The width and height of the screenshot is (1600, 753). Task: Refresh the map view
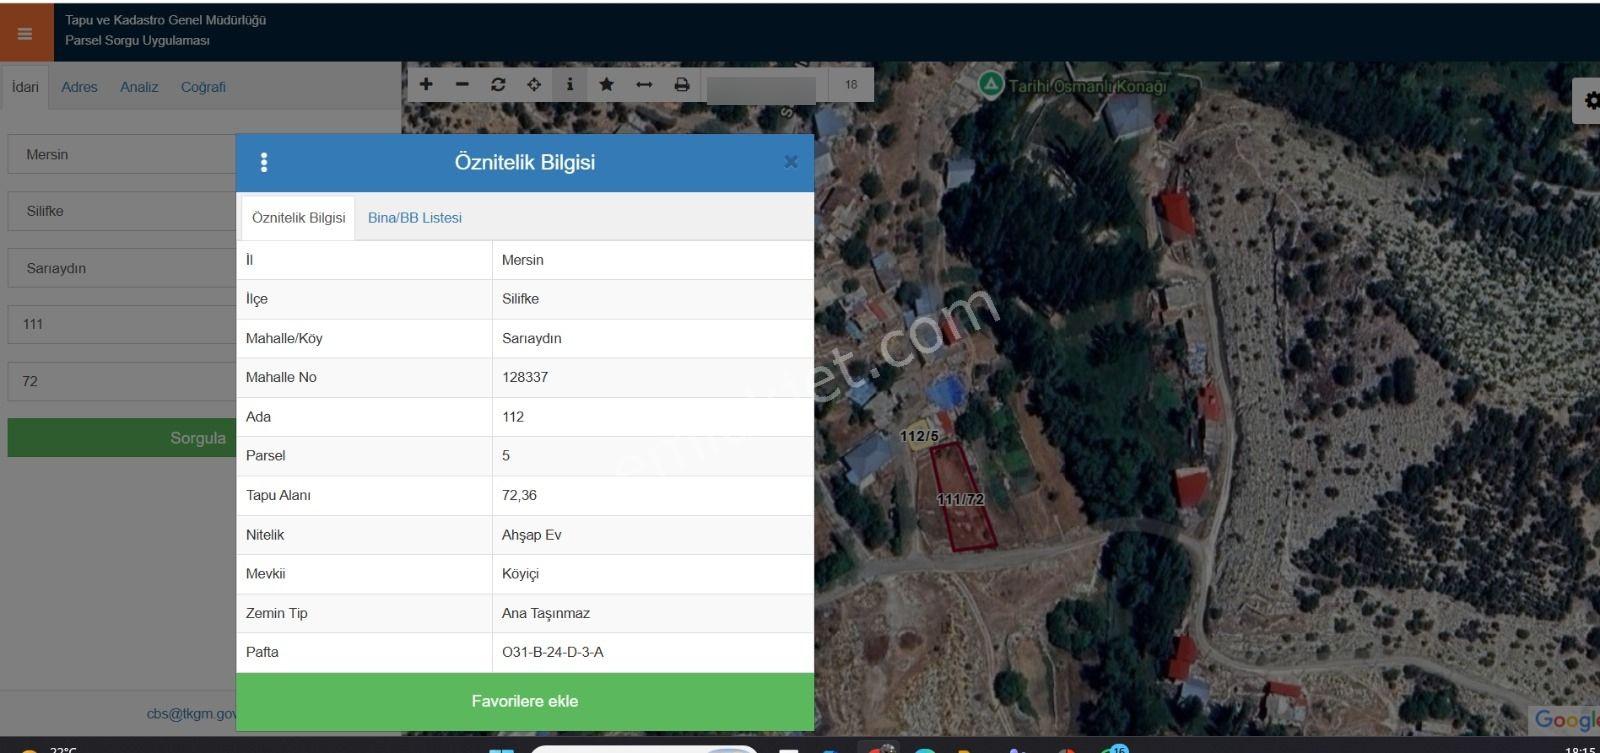click(498, 85)
